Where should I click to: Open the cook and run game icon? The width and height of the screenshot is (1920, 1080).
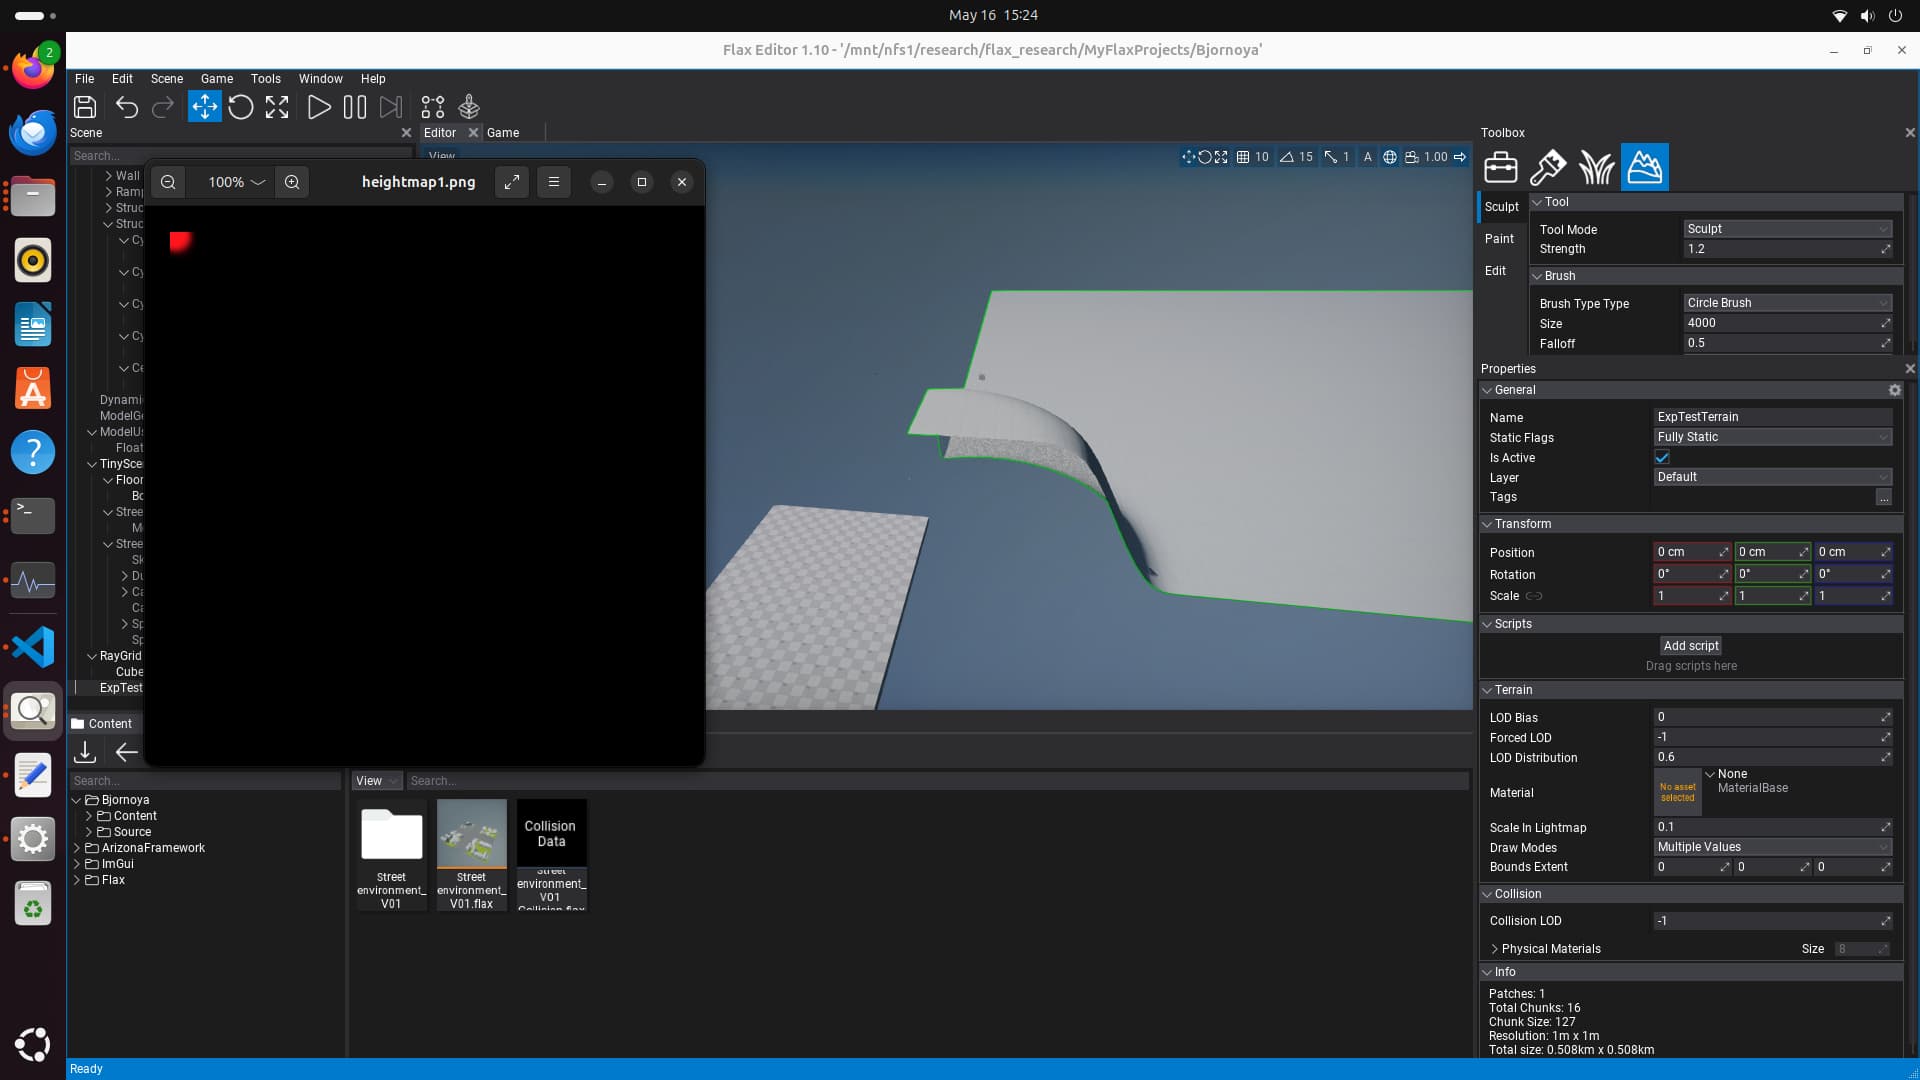point(469,107)
